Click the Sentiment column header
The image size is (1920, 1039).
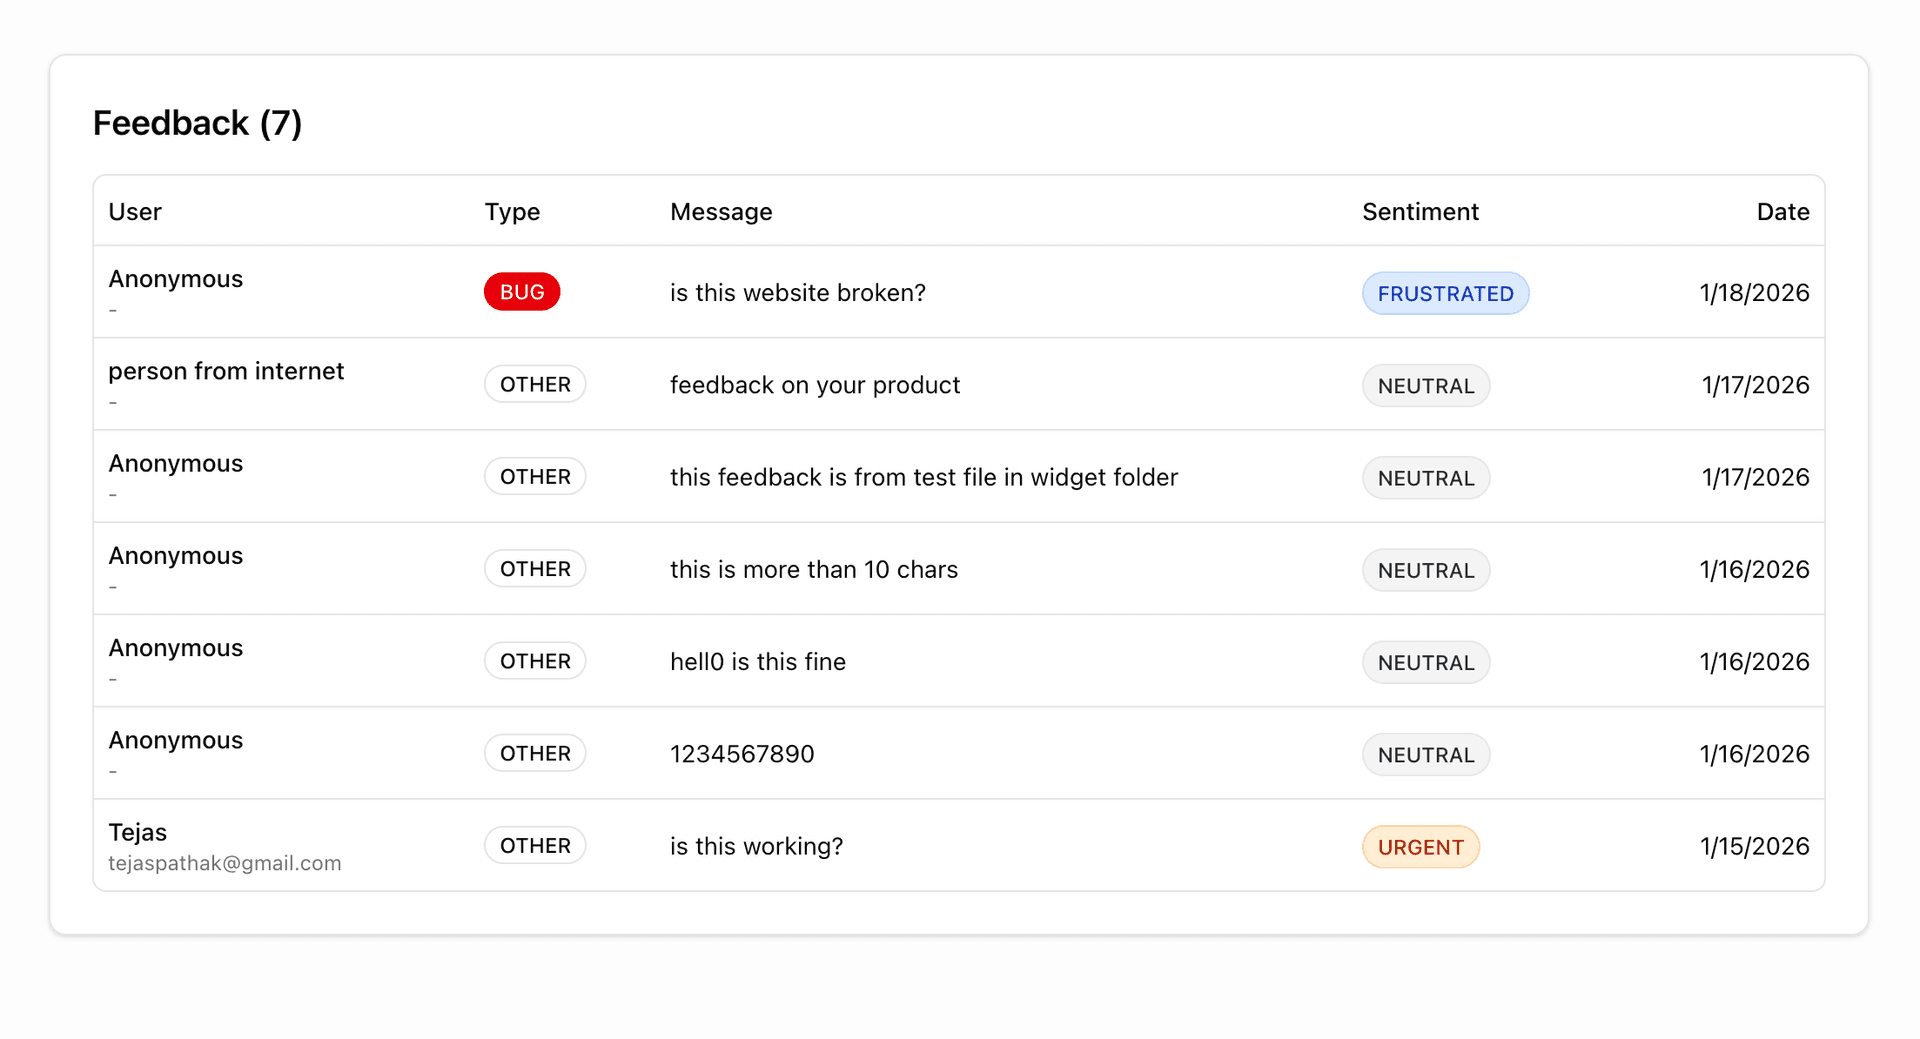point(1419,212)
